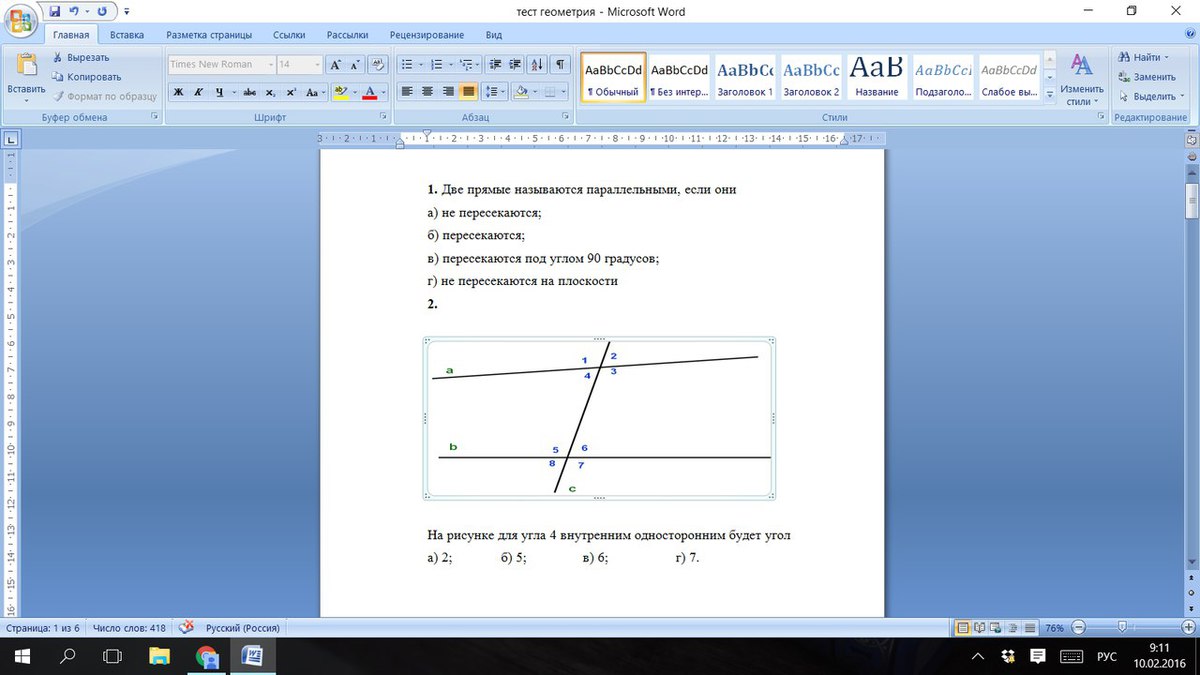
Task: Toggle bold (Ж) formatting
Action: tap(178, 92)
